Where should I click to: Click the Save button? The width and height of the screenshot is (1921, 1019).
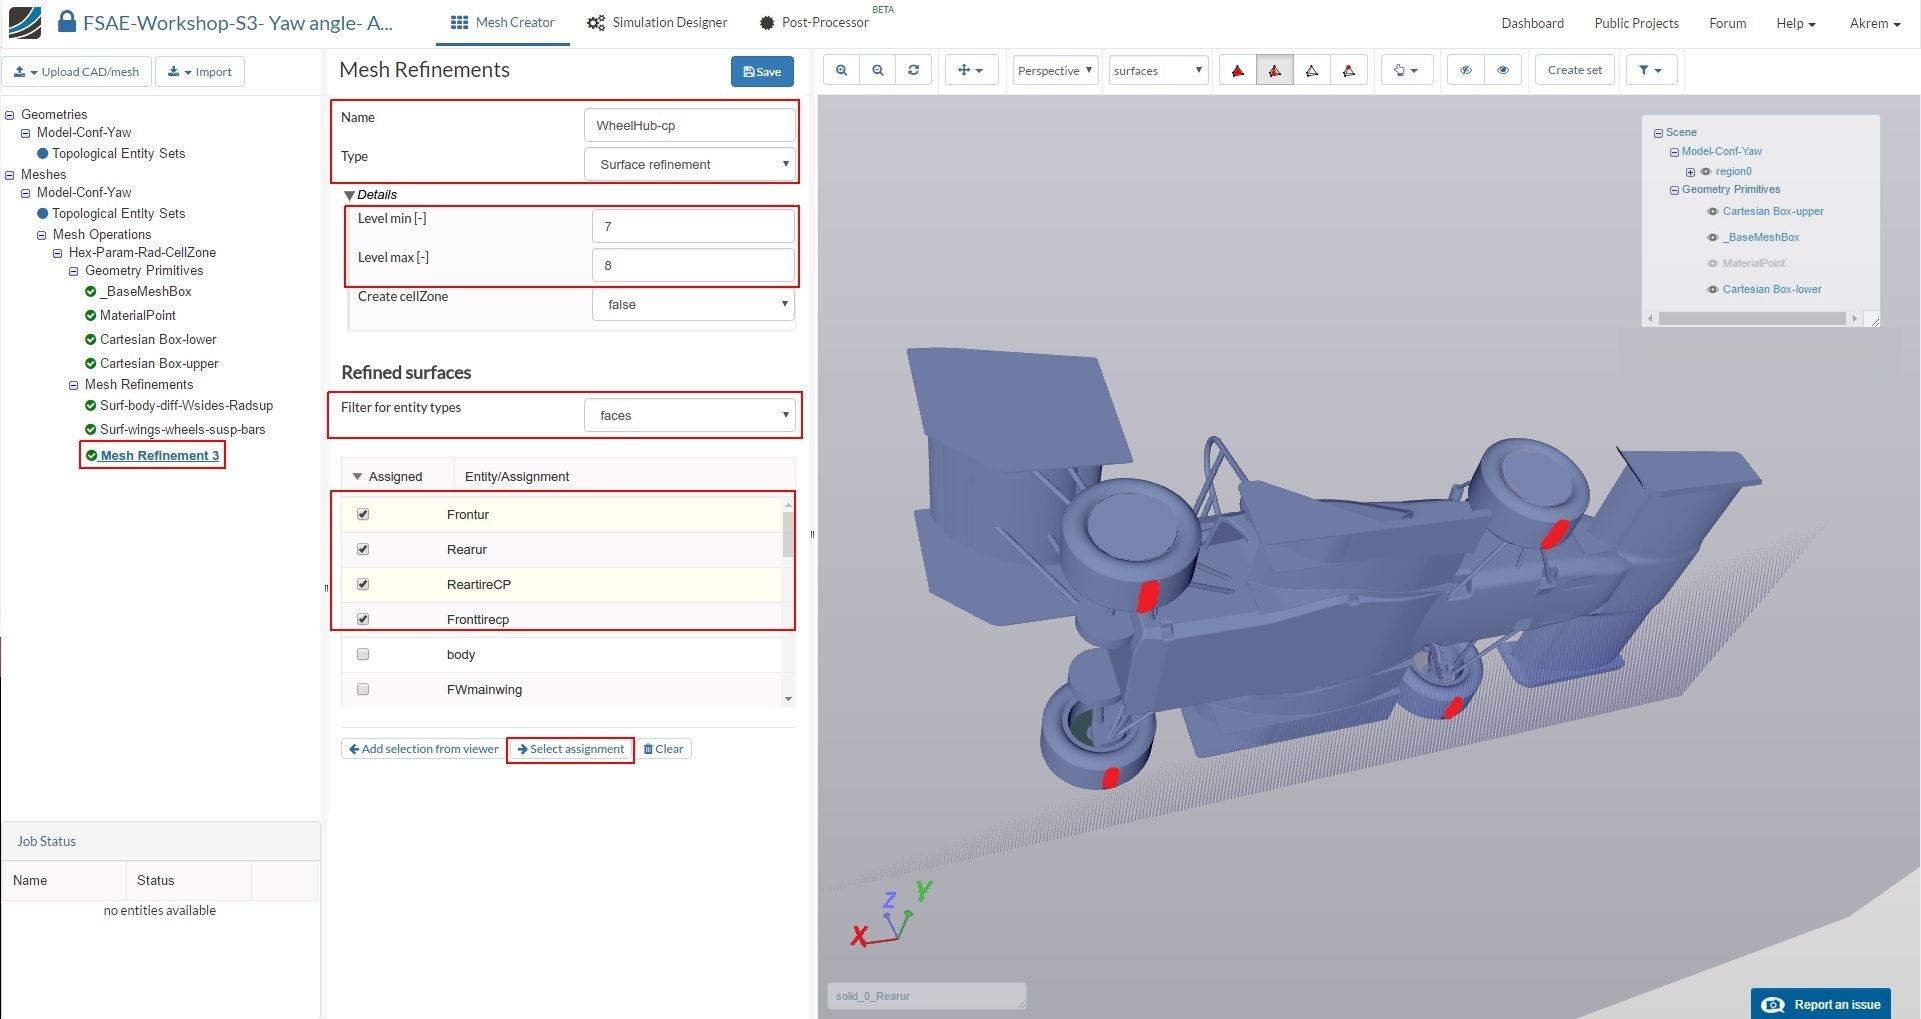click(762, 72)
